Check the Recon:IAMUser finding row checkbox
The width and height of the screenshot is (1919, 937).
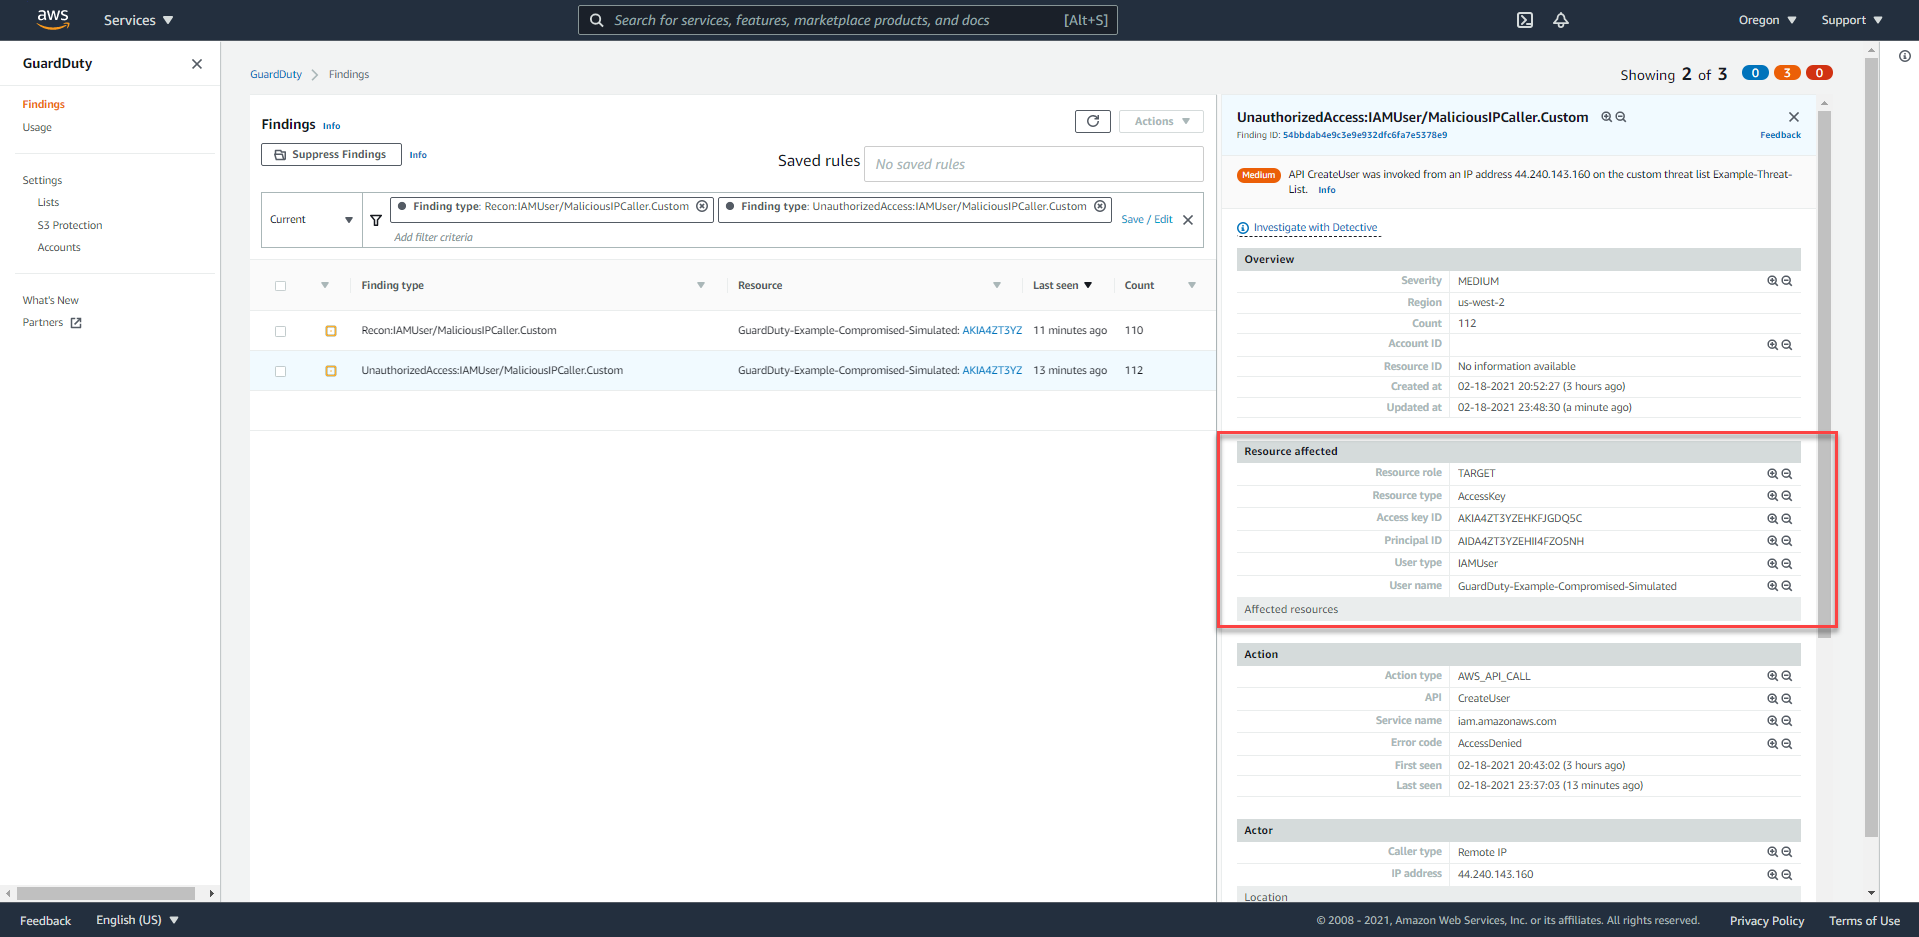point(280,331)
